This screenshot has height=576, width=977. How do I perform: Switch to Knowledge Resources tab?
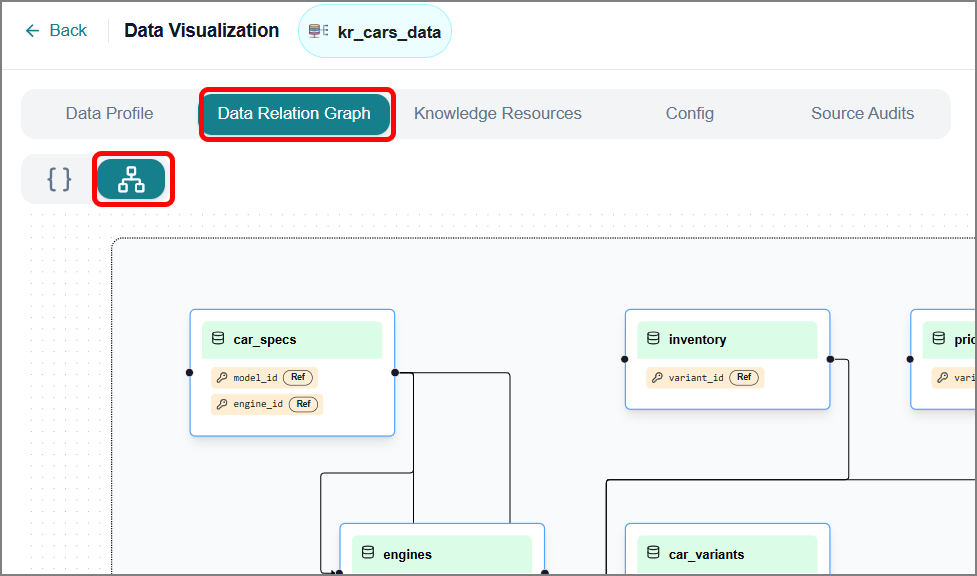497,113
